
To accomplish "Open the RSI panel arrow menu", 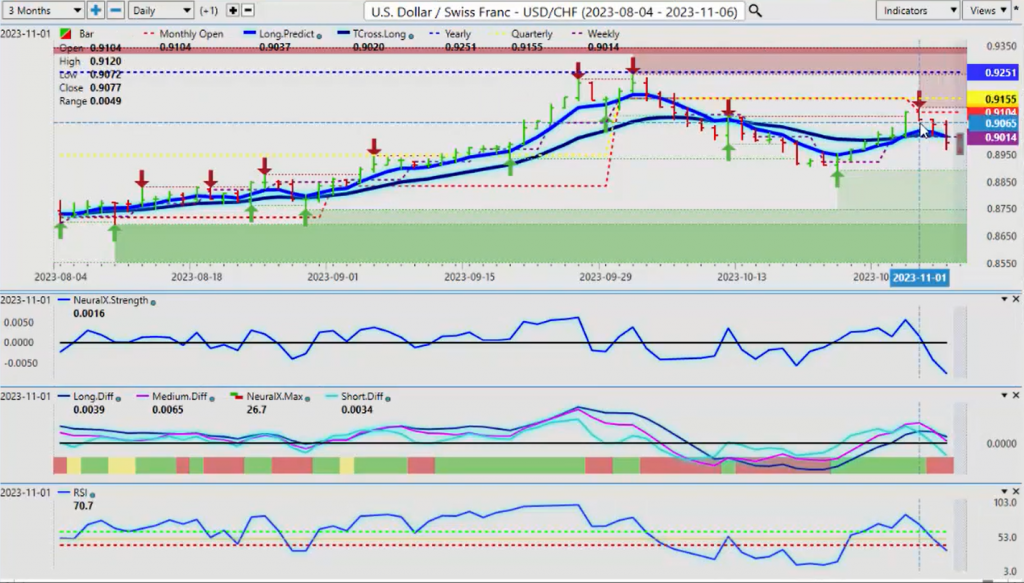I will pos(1004,491).
